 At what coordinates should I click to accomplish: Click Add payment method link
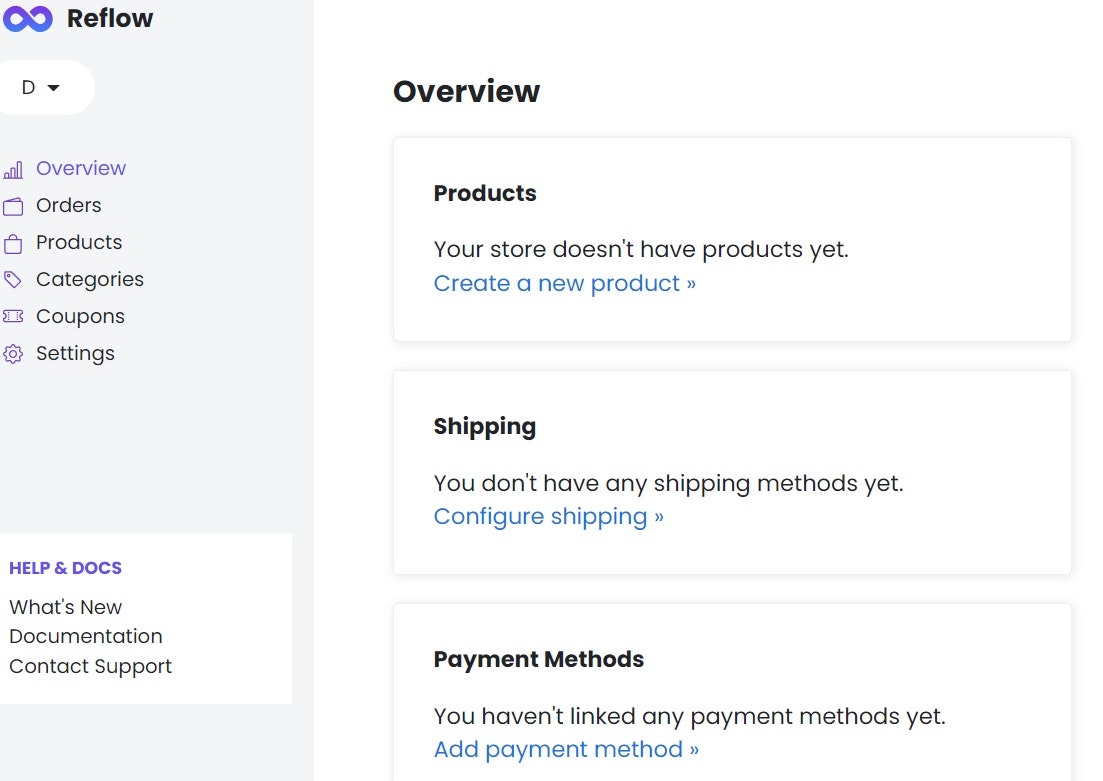[565, 750]
